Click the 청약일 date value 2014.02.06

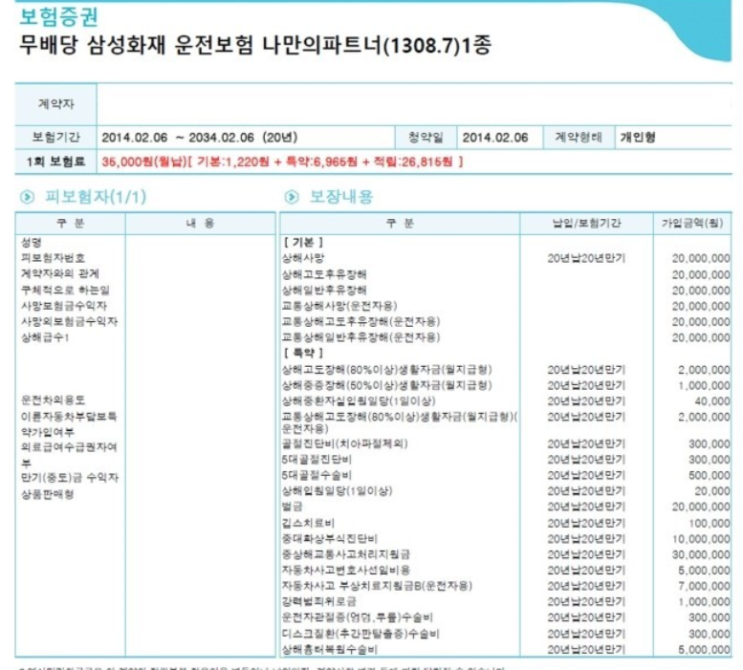[495, 138]
